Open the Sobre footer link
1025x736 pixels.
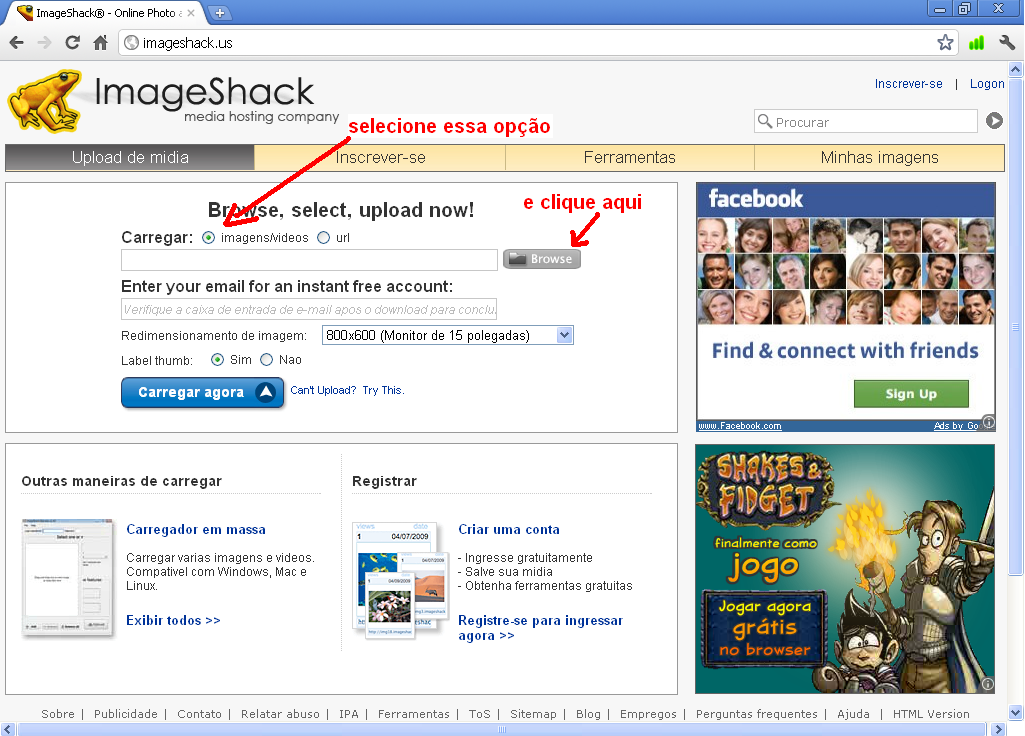point(58,714)
